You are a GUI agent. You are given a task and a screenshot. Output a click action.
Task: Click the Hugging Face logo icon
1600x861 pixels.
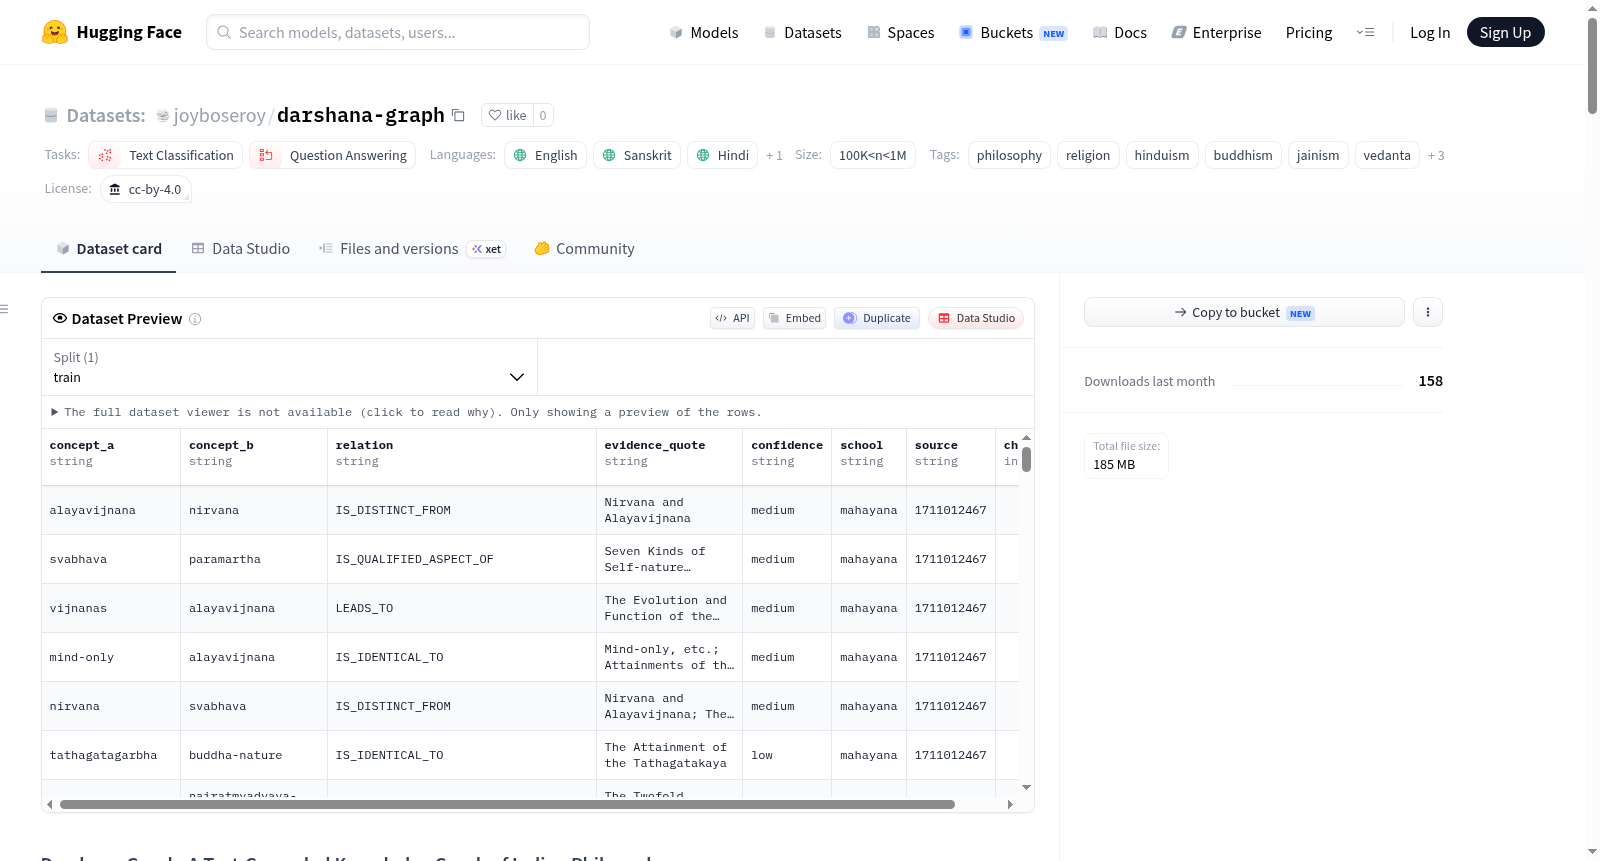coord(55,32)
